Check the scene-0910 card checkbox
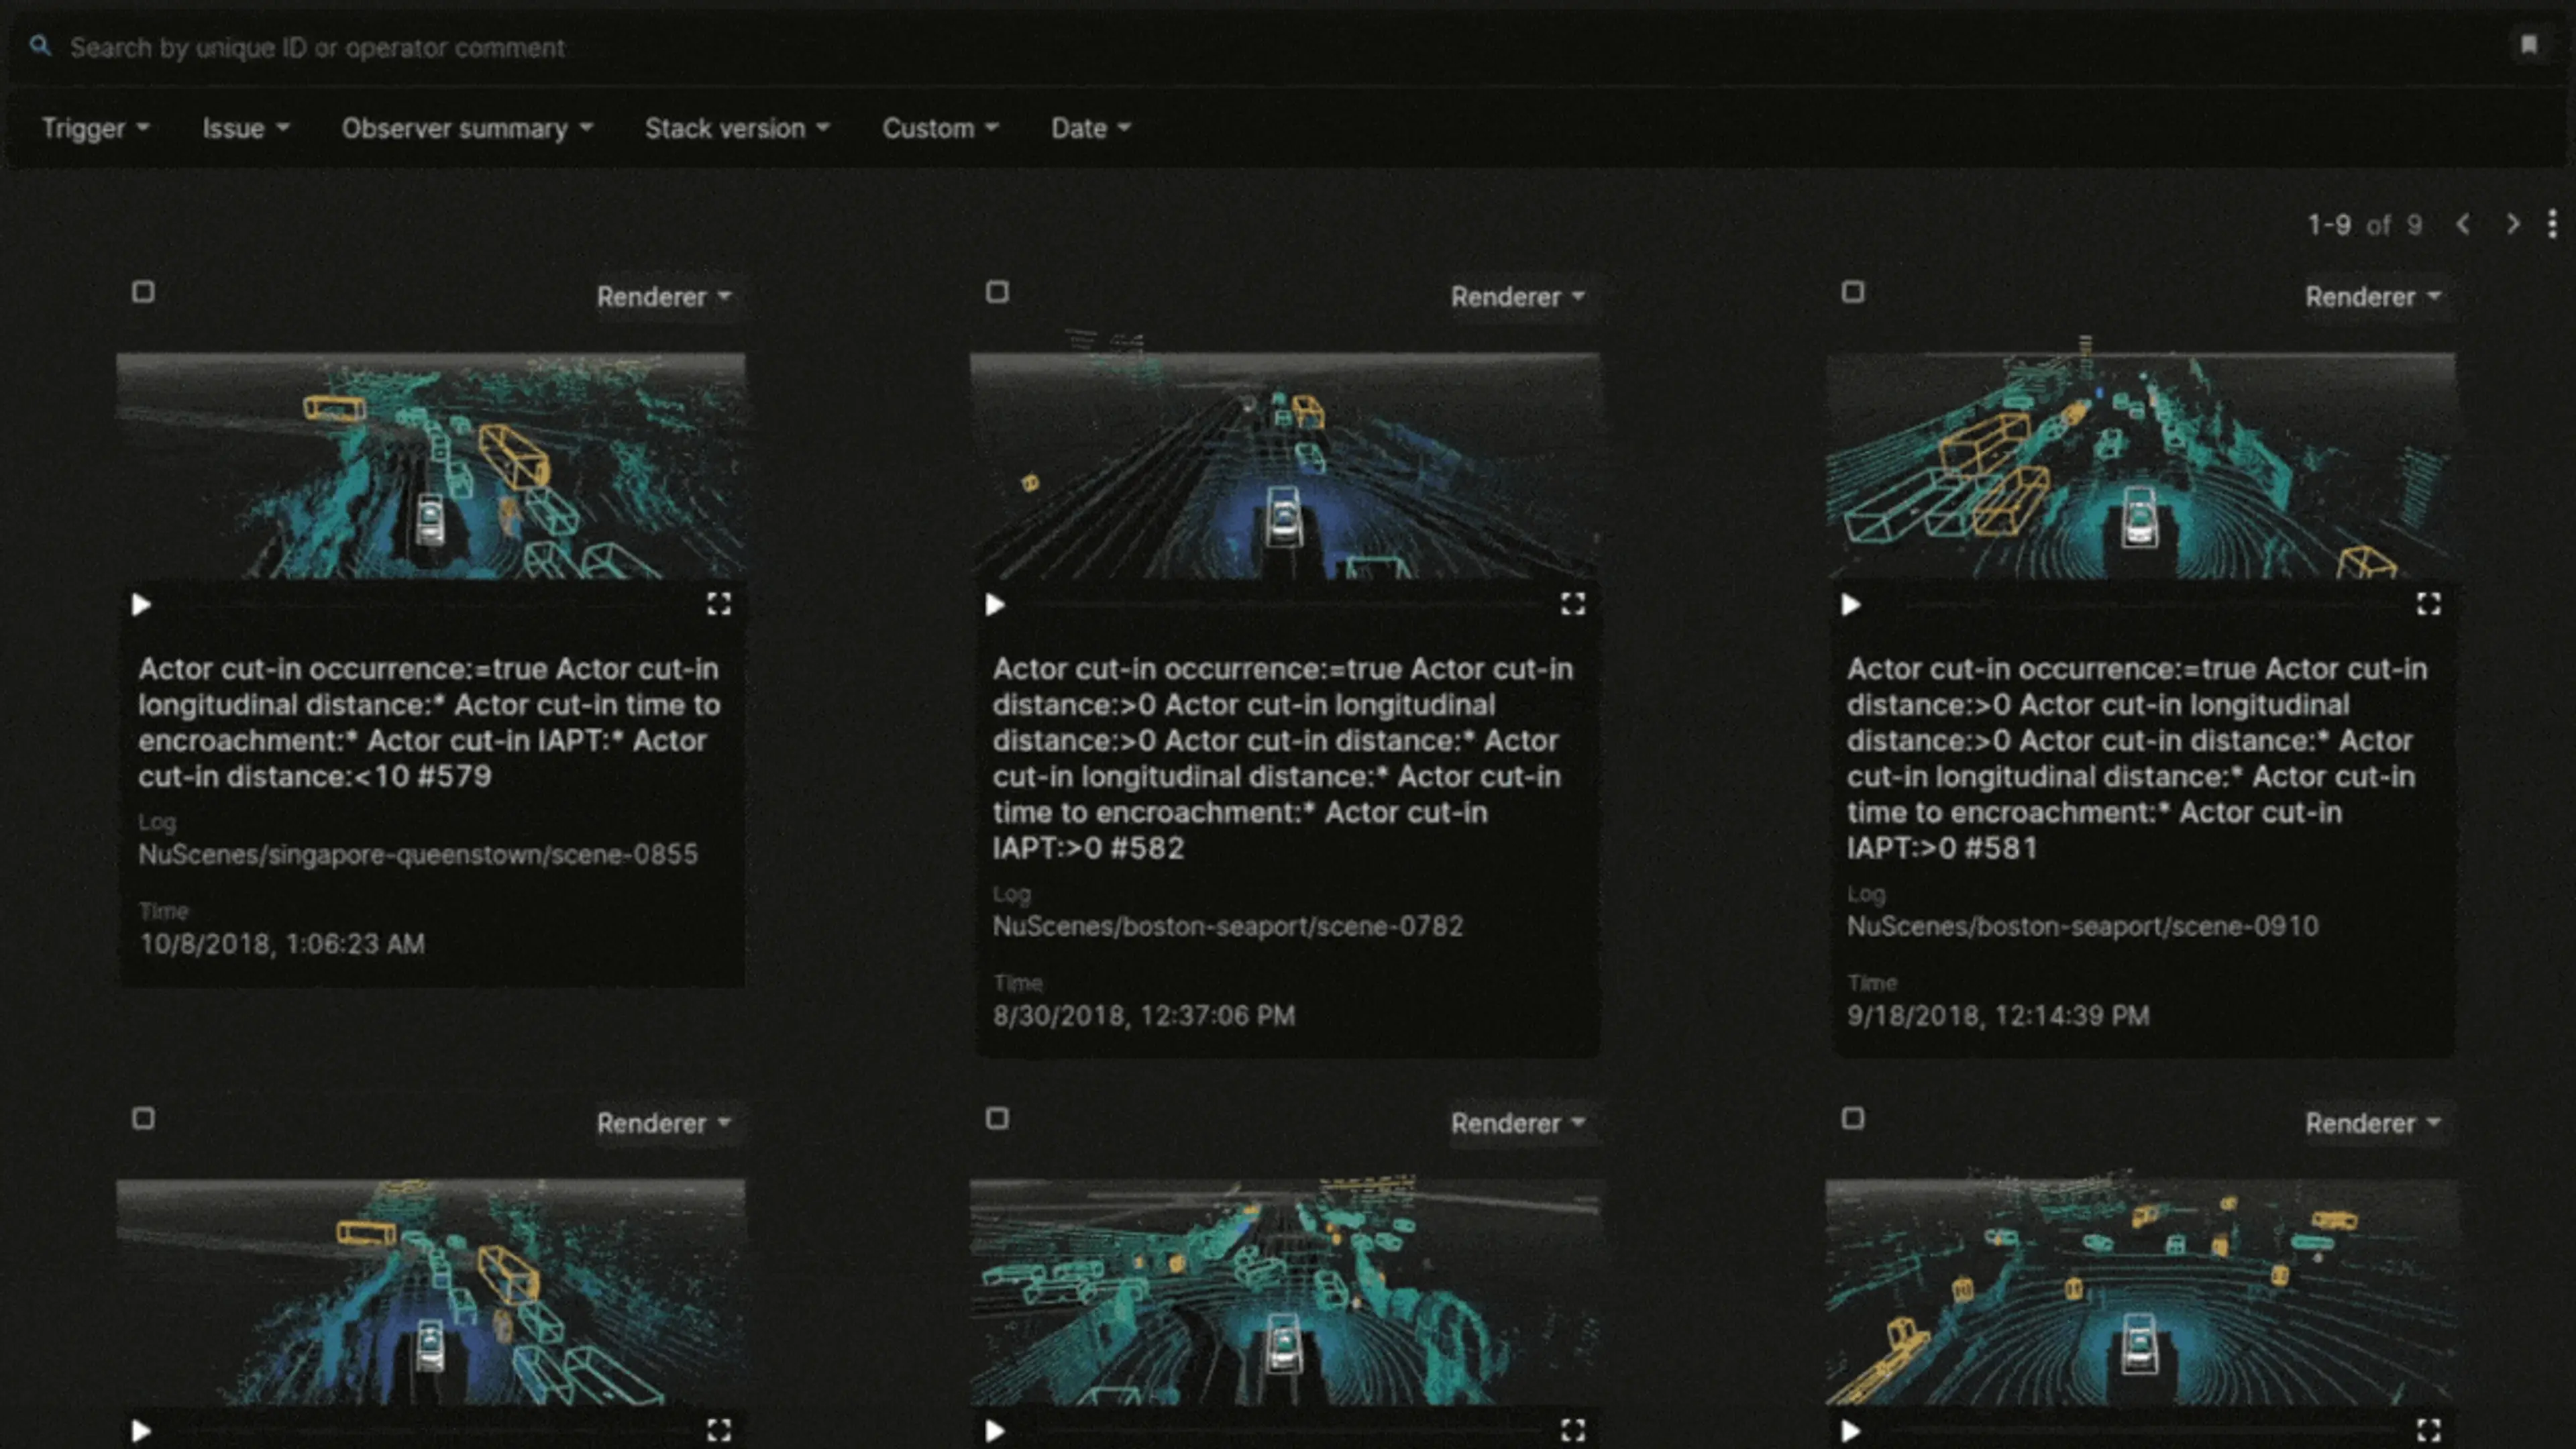 [x=1852, y=292]
